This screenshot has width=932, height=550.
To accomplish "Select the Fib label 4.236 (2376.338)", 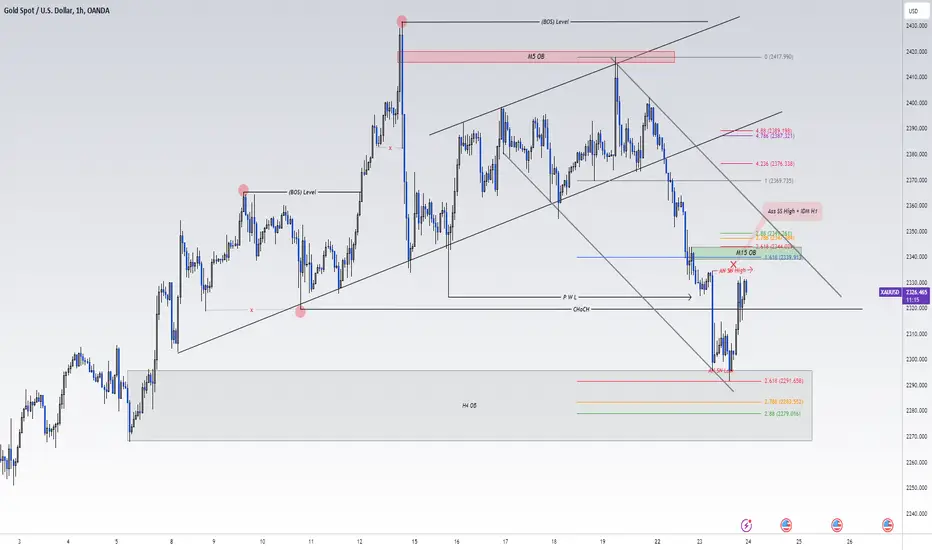I will (x=775, y=164).
